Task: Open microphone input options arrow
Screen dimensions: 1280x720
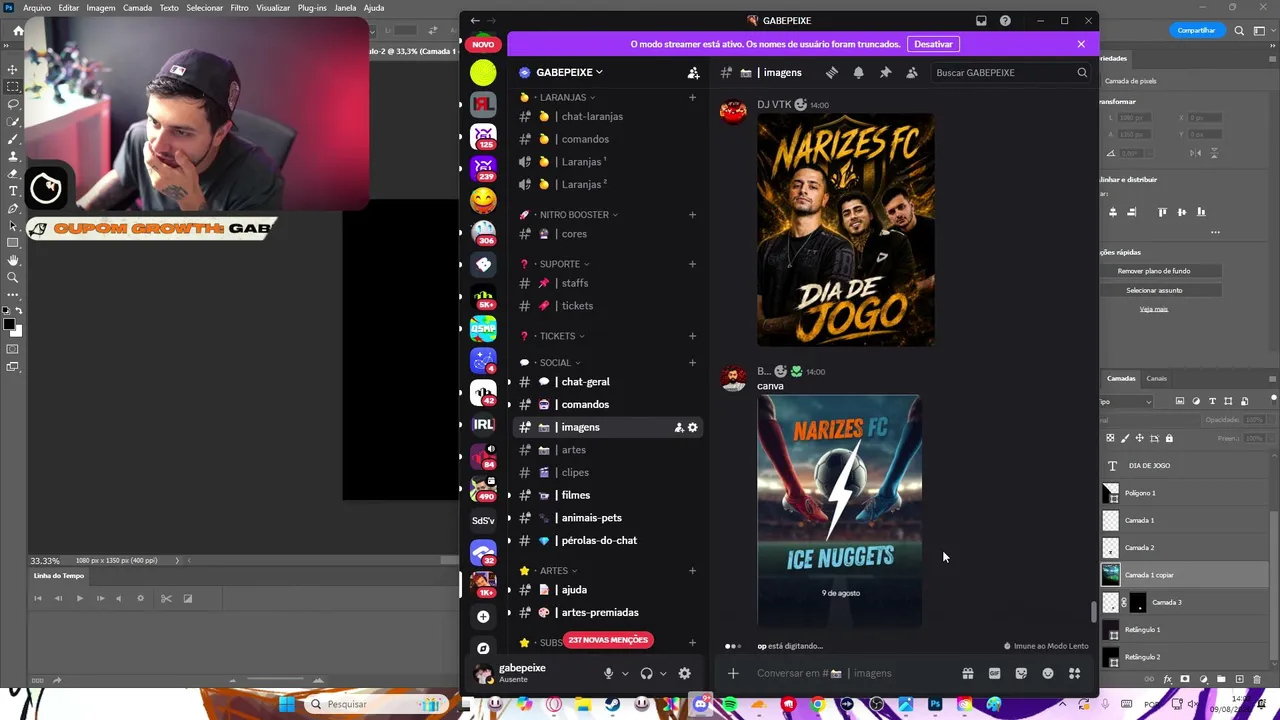Action: pos(625,673)
